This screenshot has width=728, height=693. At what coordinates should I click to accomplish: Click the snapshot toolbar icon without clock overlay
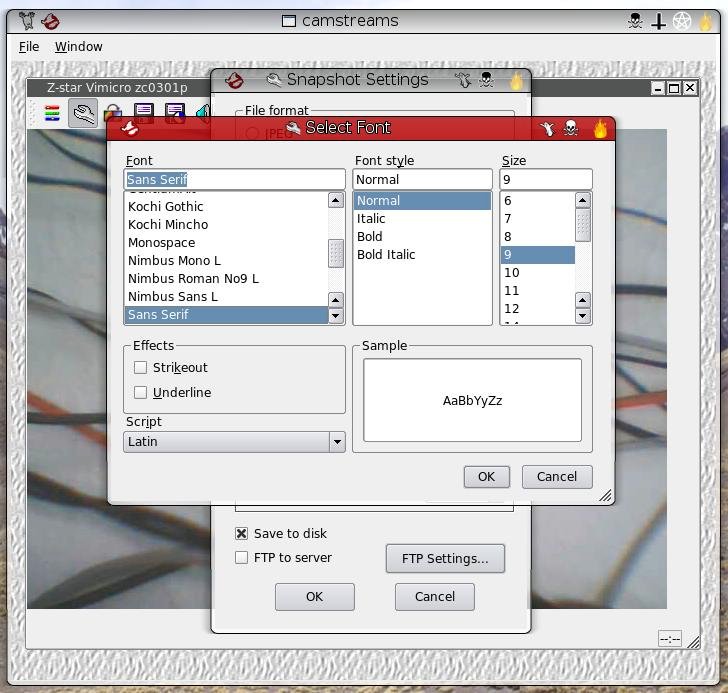[144, 113]
